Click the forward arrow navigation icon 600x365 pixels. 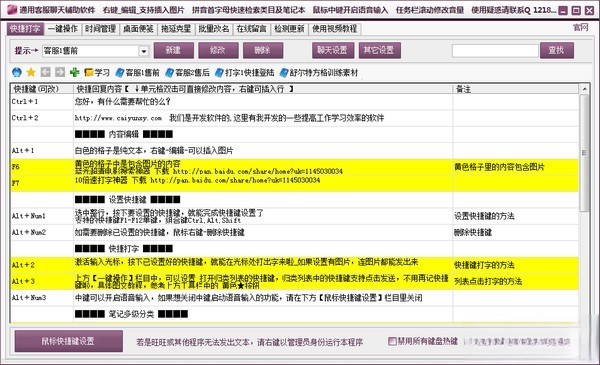tap(60, 72)
